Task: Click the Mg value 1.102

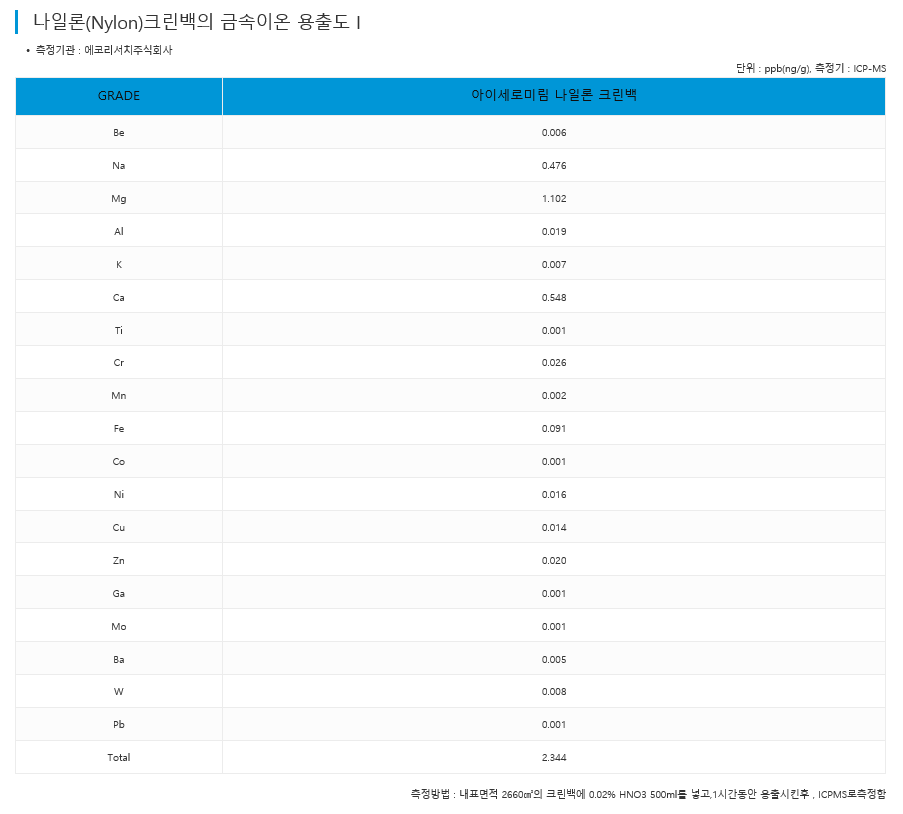Action: (x=553, y=198)
